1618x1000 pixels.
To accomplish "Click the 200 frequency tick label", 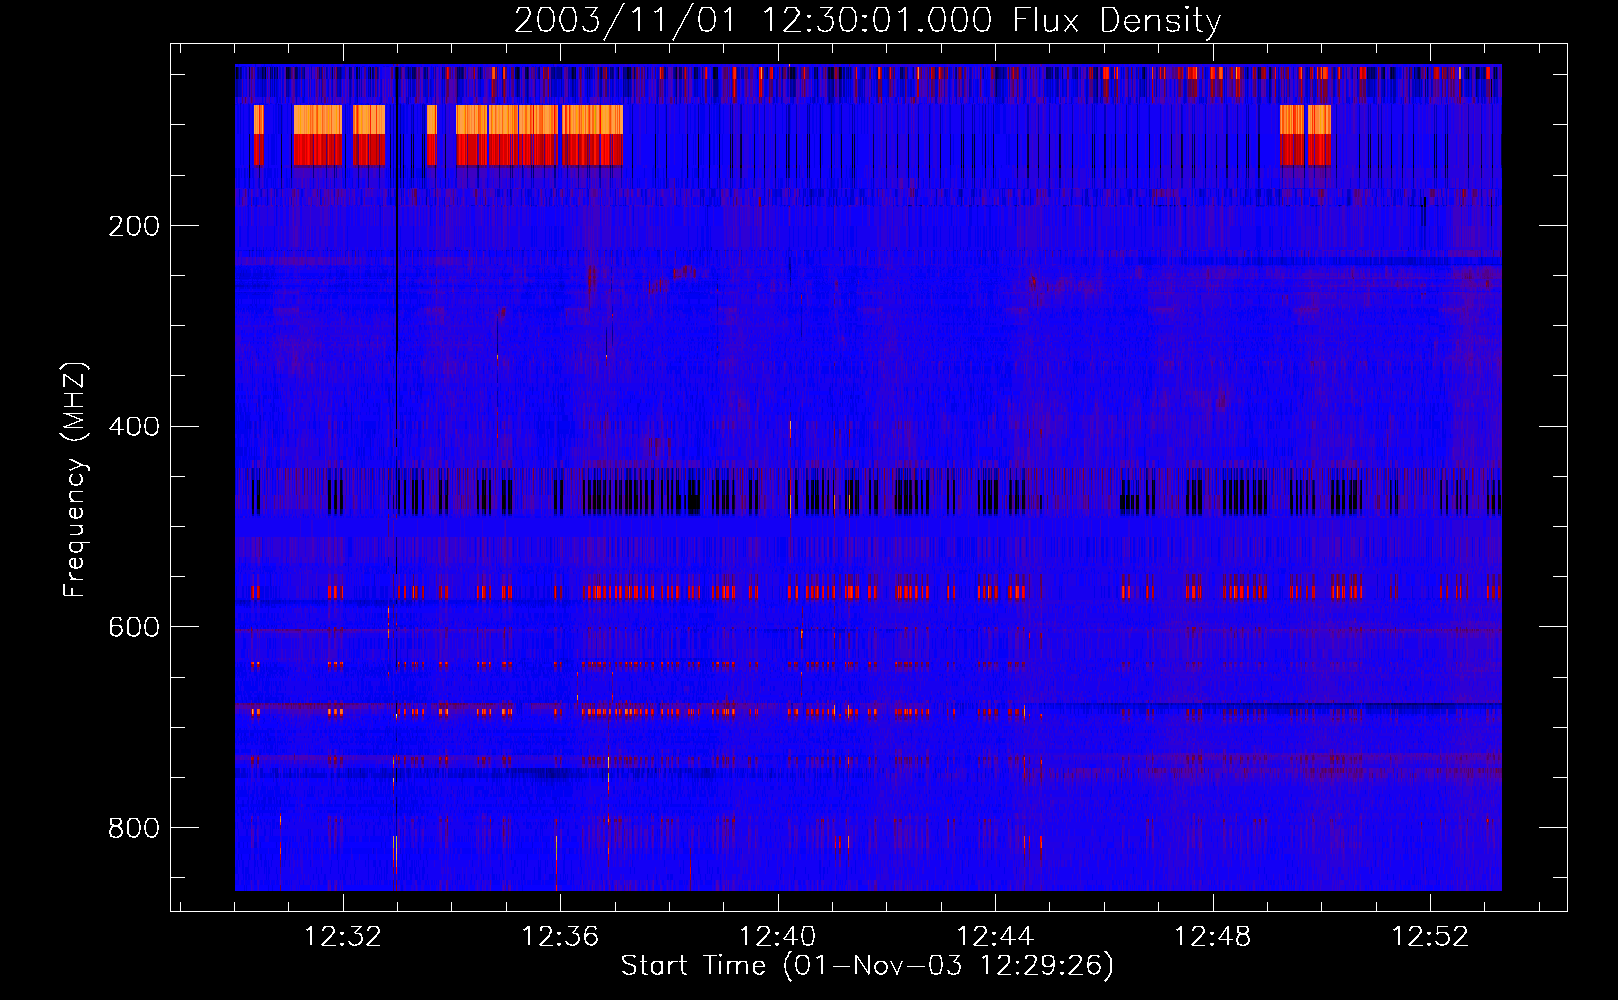I will tap(134, 226).
